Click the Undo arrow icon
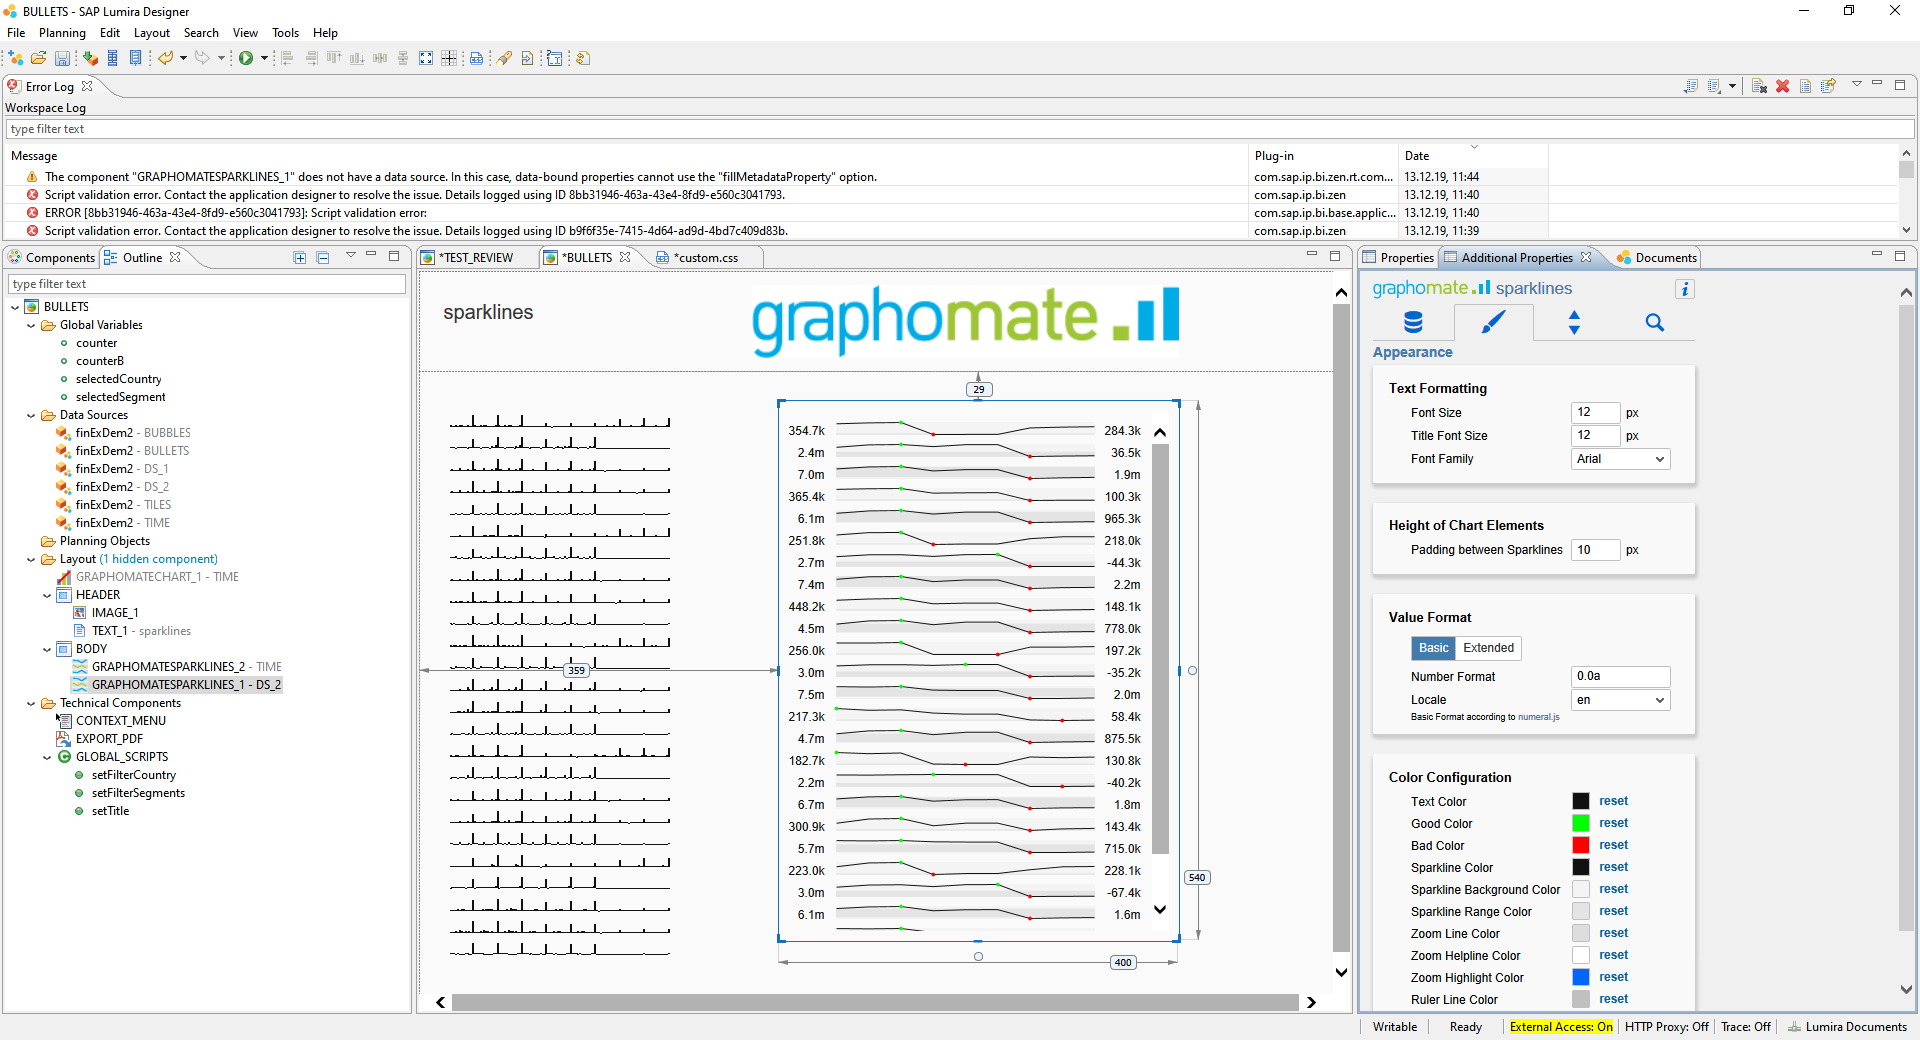1920x1040 pixels. pyautogui.click(x=166, y=58)
